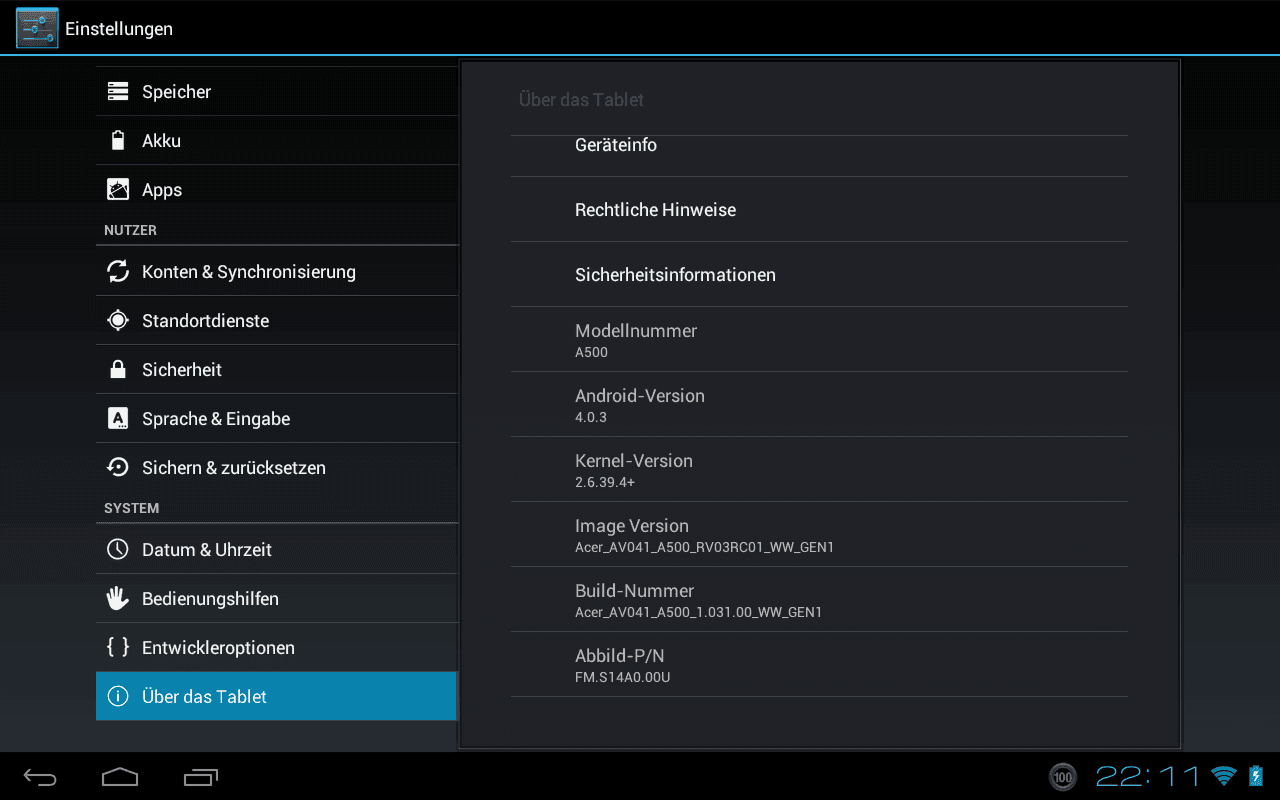Tap the Android-Version row
This screenshot has height=800, width=1280.
(819, 405)
